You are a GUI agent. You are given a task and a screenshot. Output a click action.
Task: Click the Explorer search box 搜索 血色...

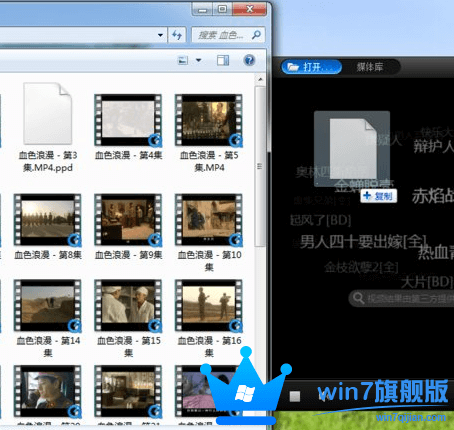(228, 35)
